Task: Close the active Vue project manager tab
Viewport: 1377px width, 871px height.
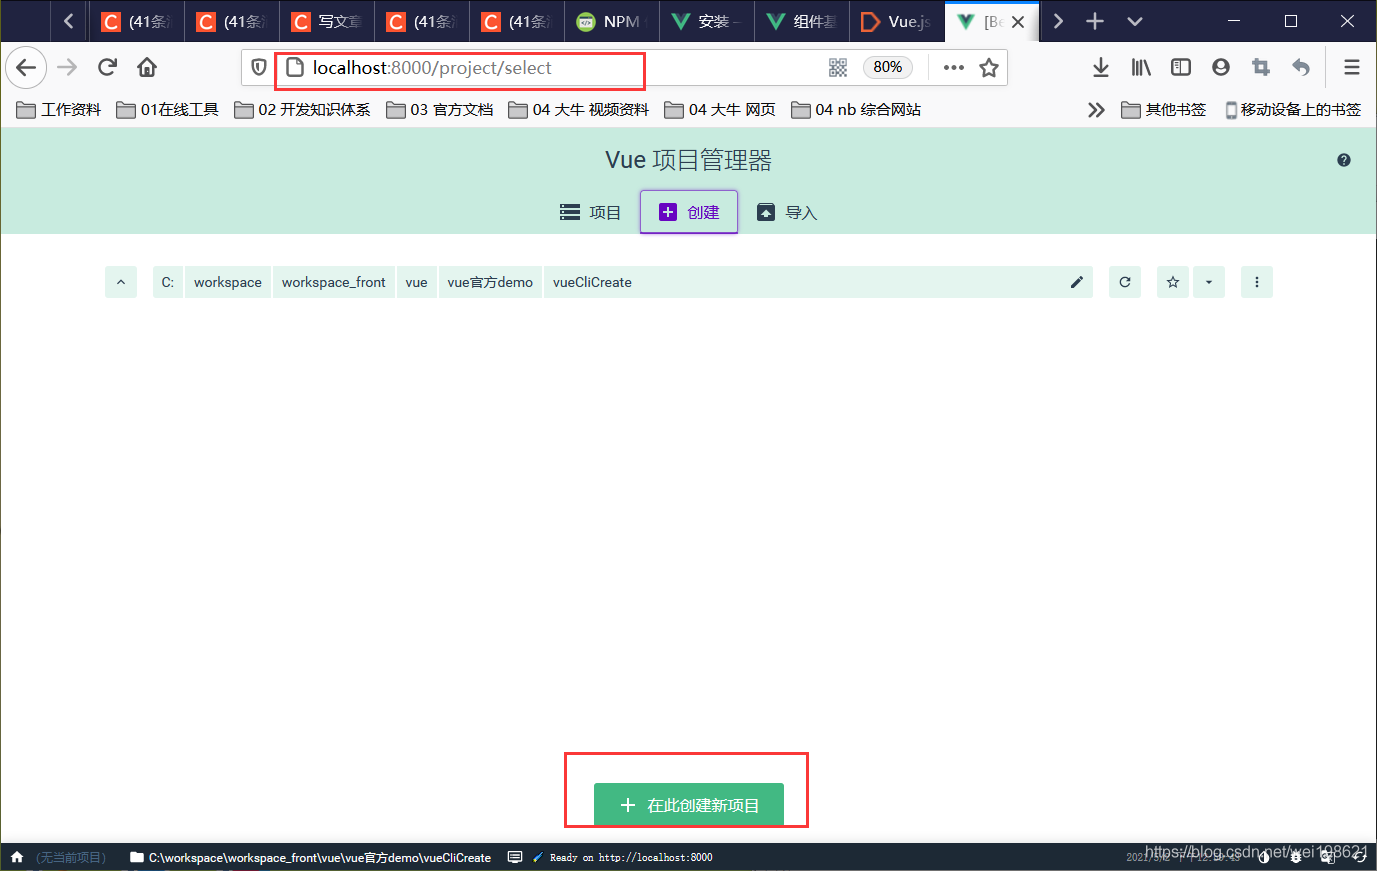Action: click(x=1018, y=21)
